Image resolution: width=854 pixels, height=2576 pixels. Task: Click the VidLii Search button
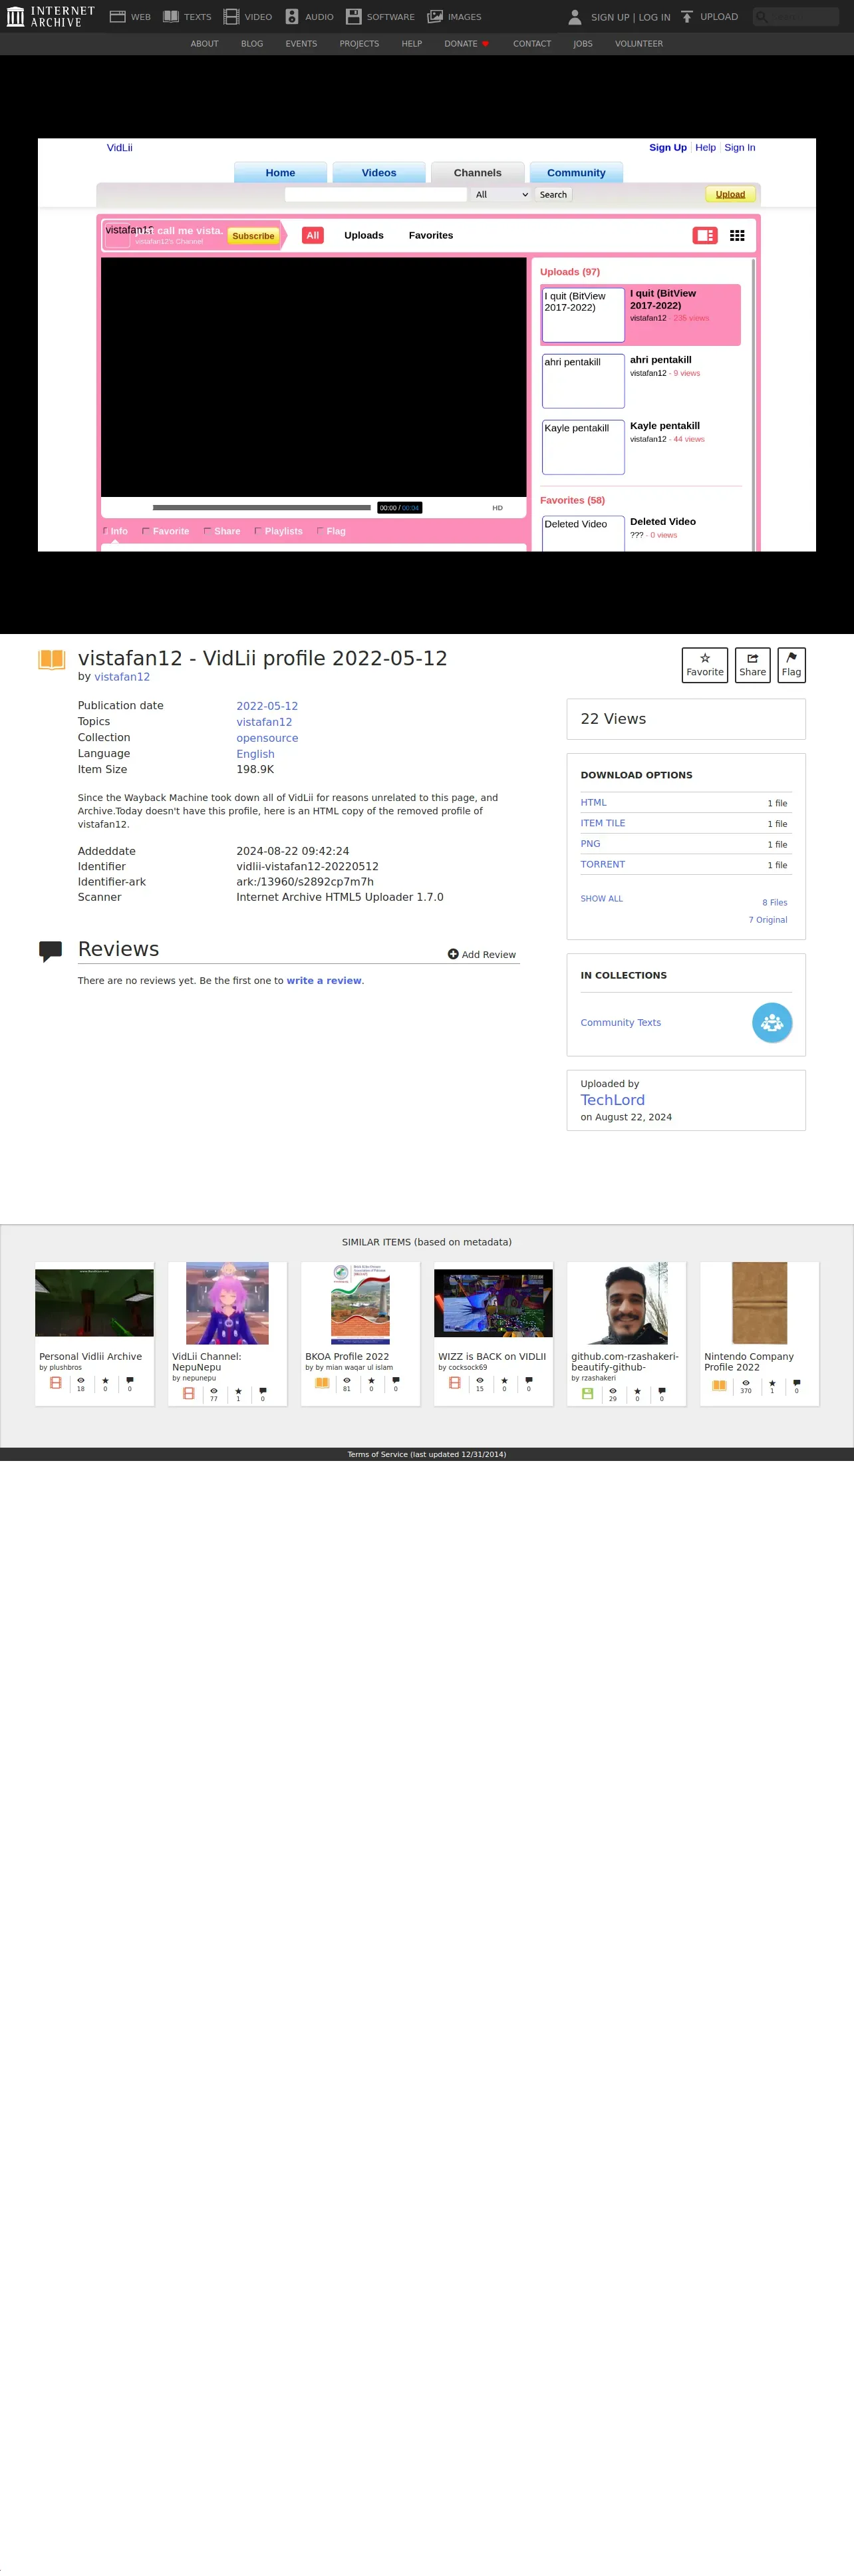(553, 195)
